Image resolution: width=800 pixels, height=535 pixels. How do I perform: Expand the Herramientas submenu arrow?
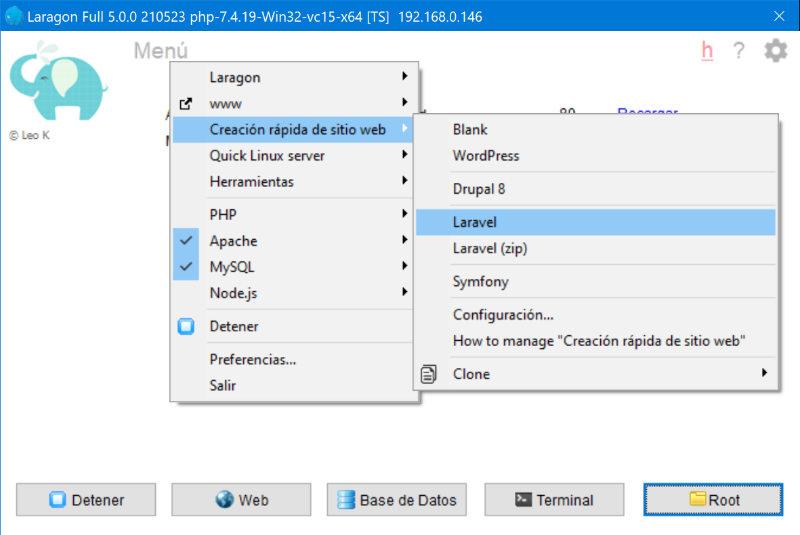tap(405, 181)
